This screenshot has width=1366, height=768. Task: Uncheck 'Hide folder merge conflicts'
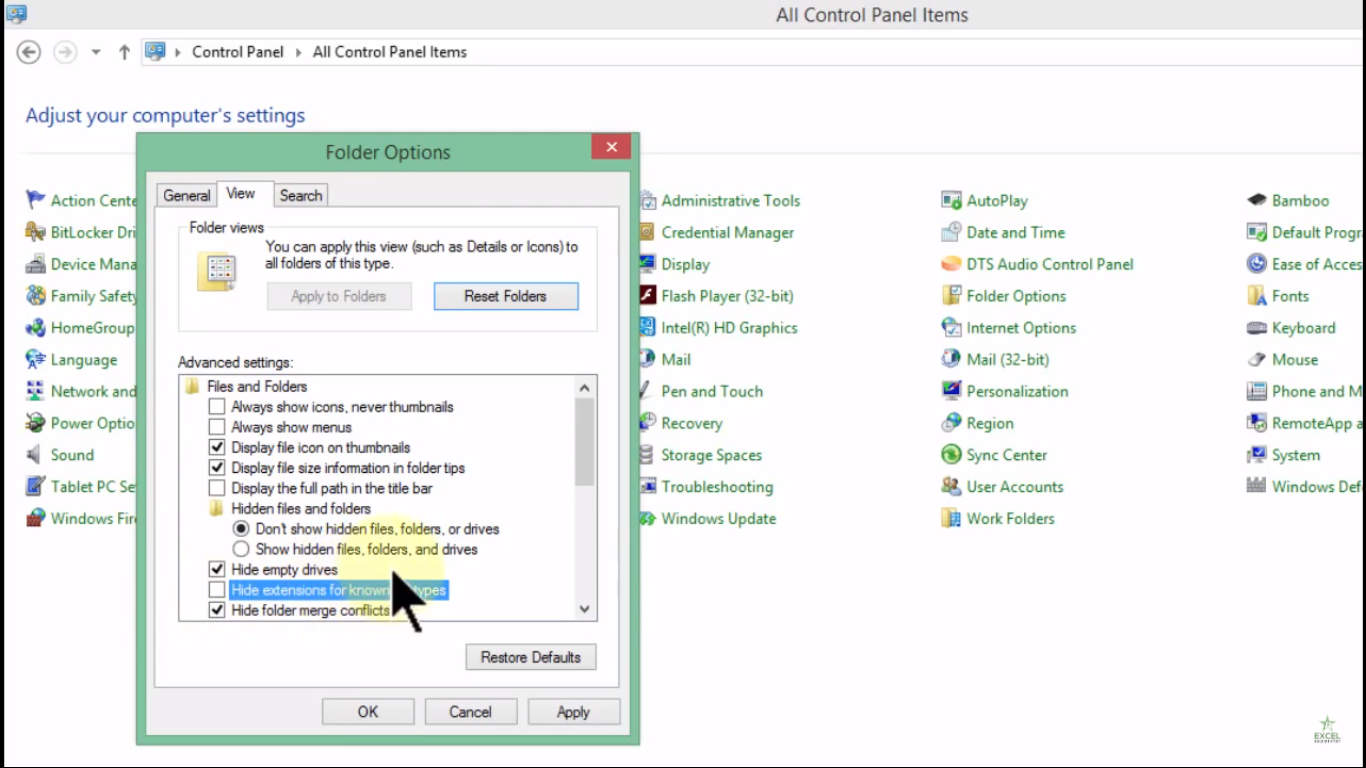point(217,610)
